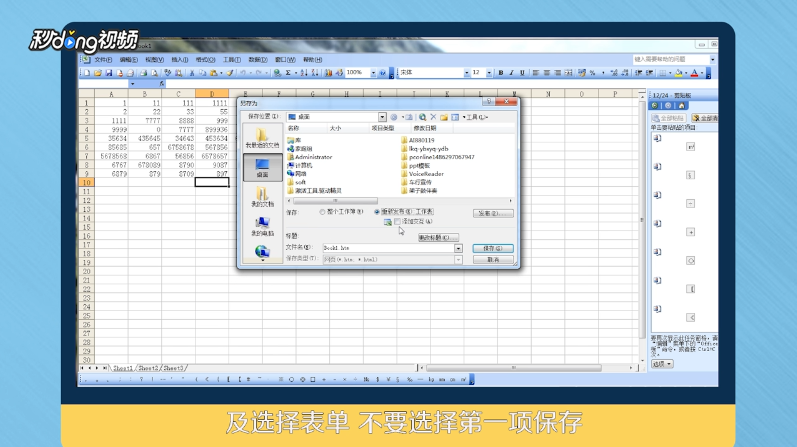Viewport: 797px width, 447px height.
Task: Click the Save floppy disk toolbar icon
Action: pyautogui.click(x=108, y=73)
